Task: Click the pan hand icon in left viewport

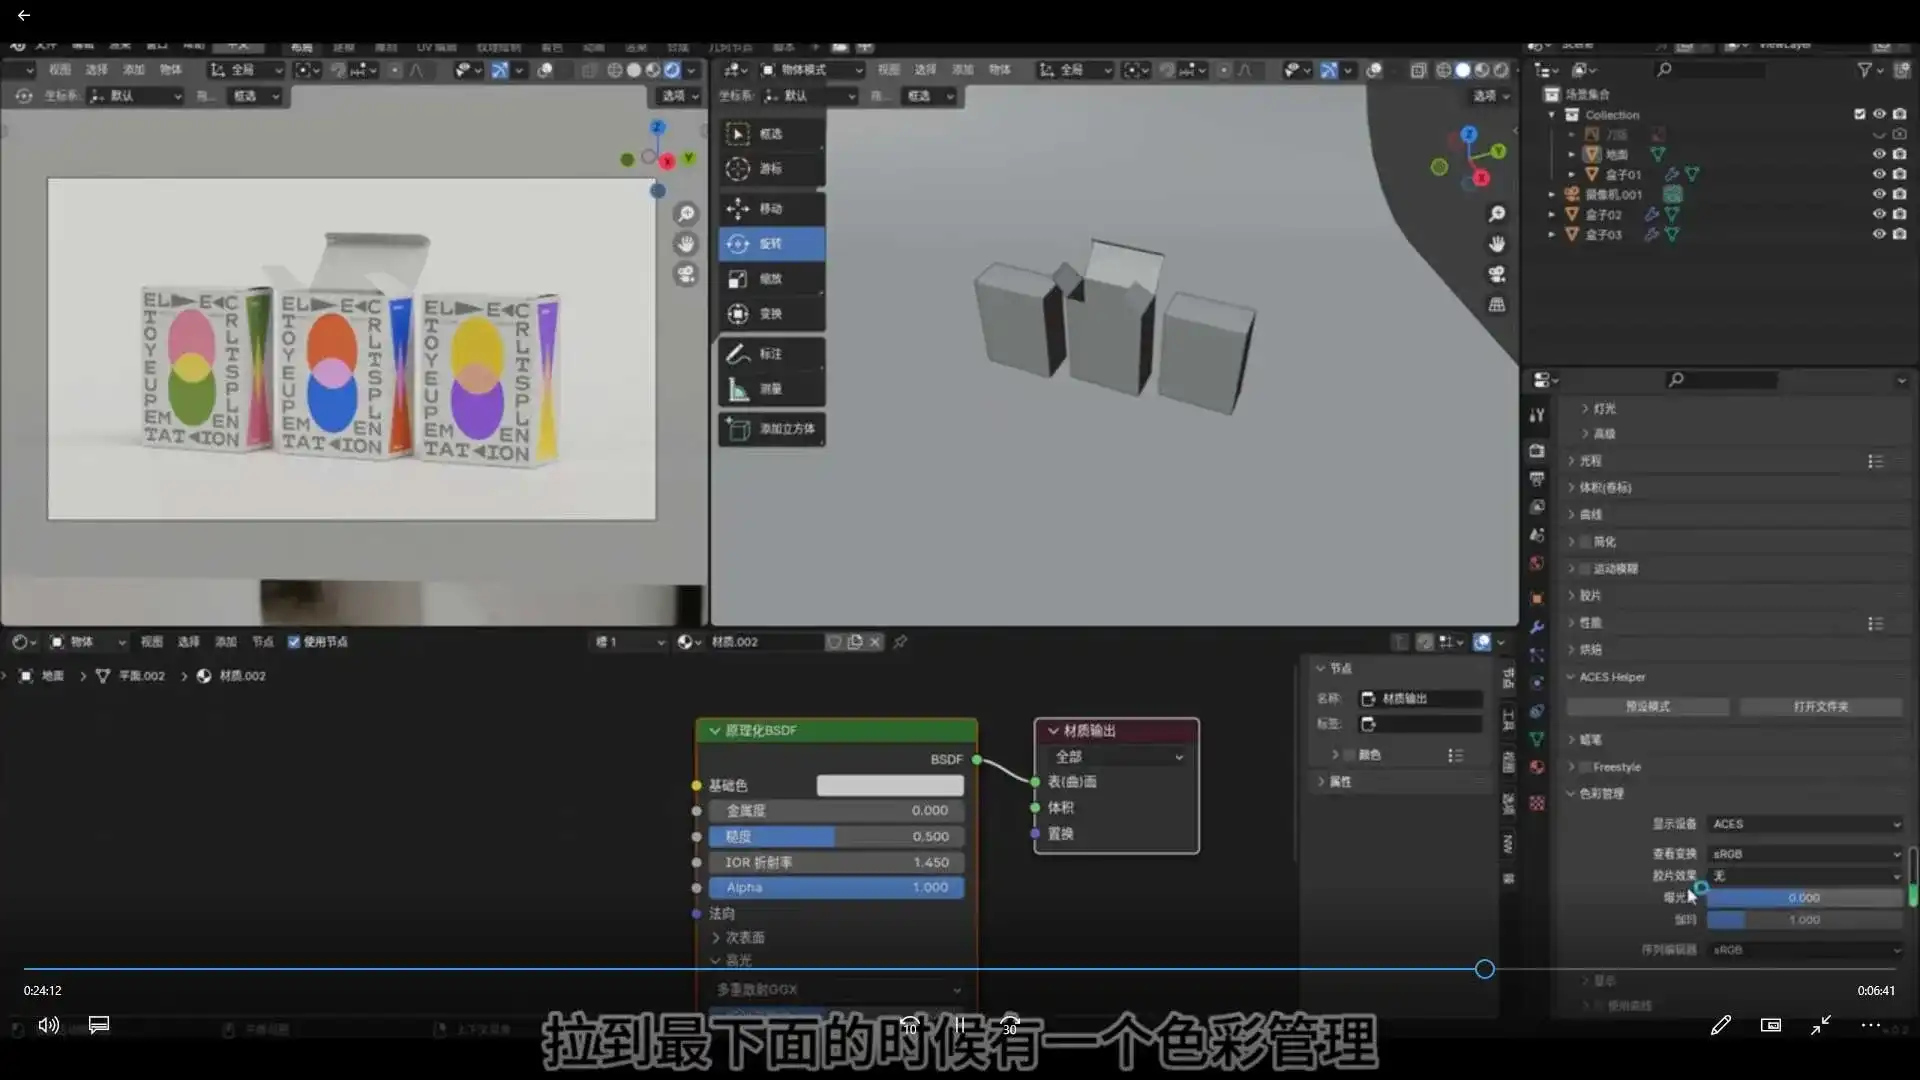Action: 686,244
